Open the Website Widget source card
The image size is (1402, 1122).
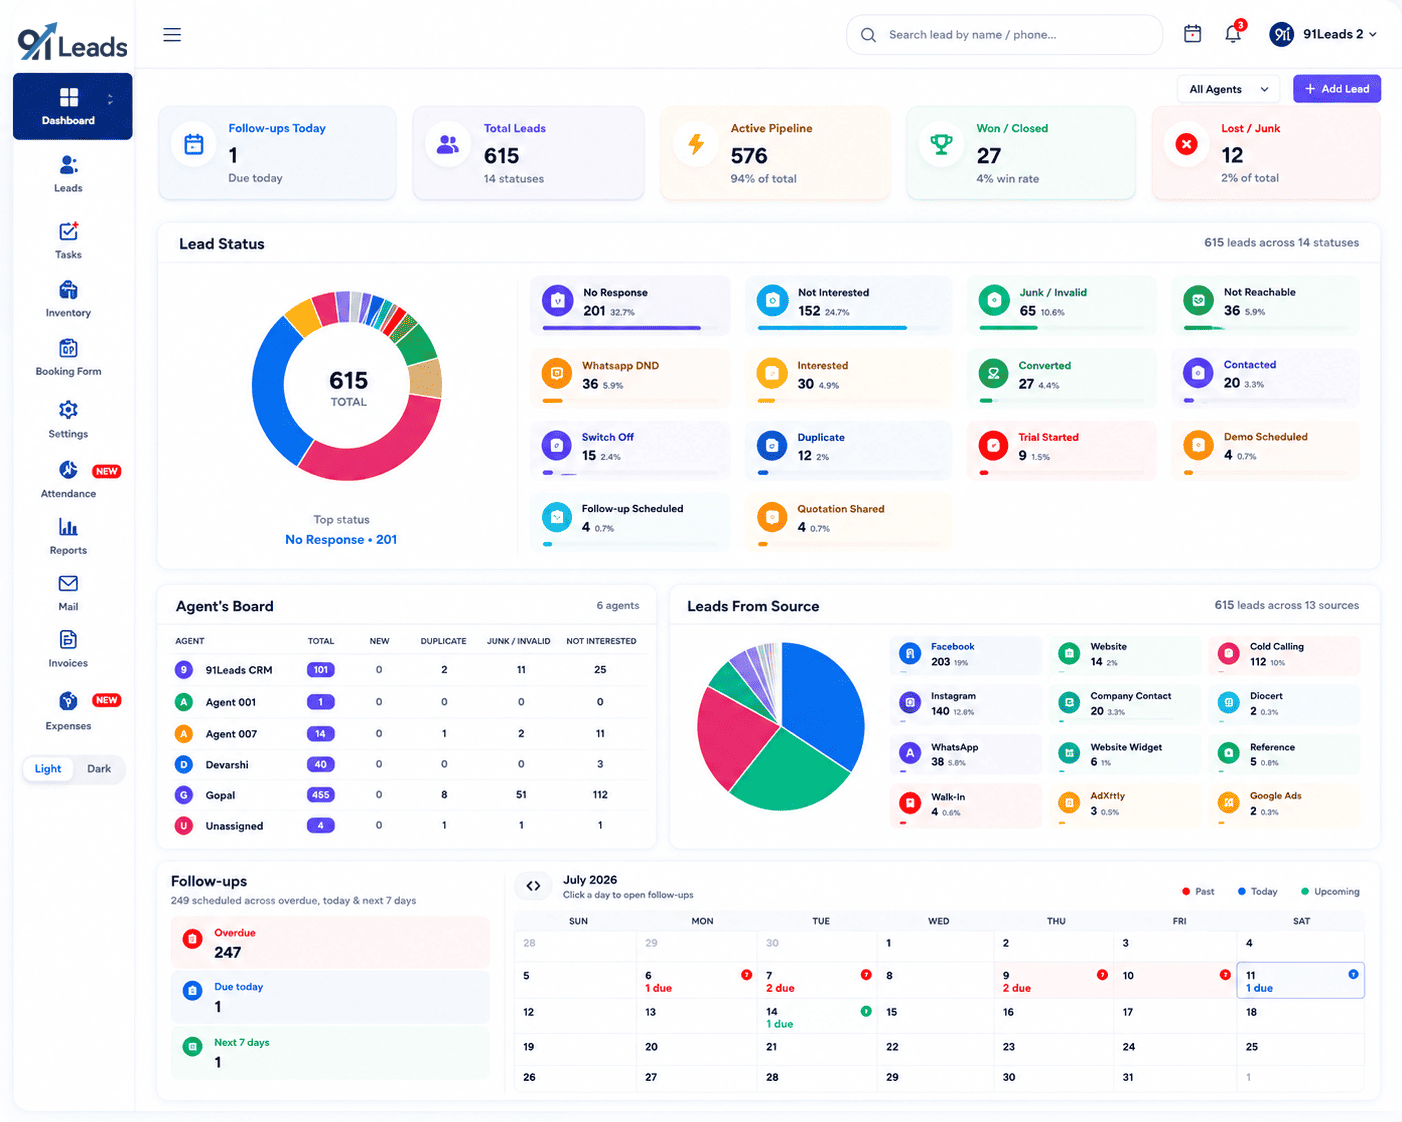(1124, 755)
